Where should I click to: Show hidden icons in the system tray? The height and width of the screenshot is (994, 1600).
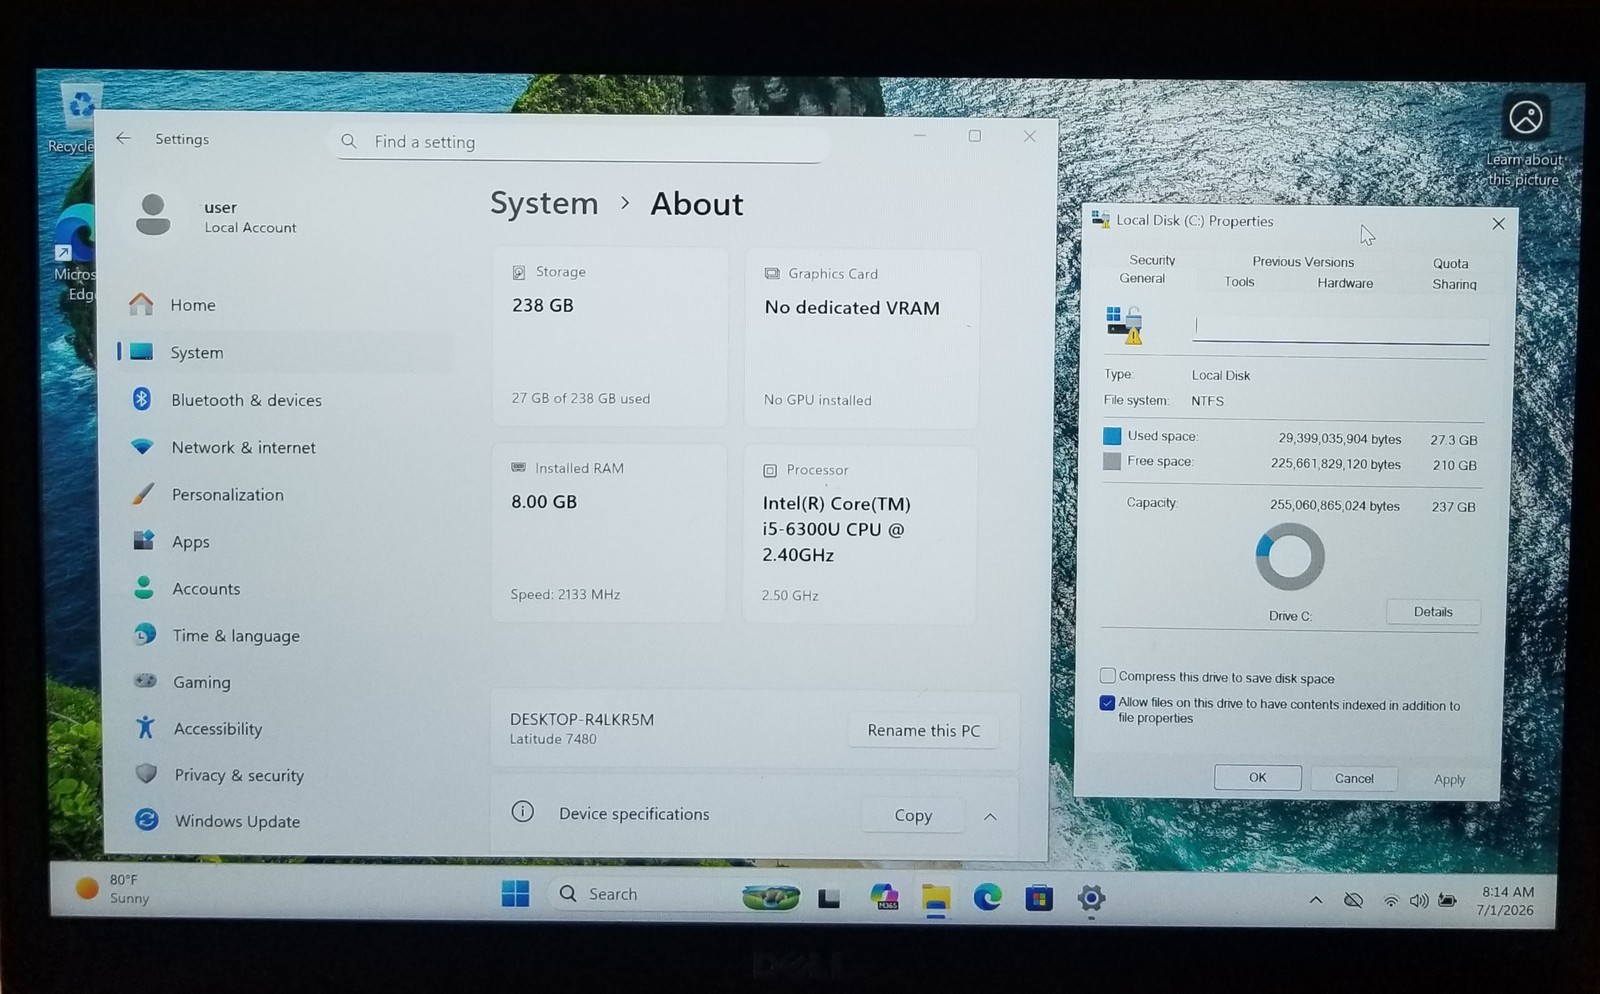(x=1316, y=900)
